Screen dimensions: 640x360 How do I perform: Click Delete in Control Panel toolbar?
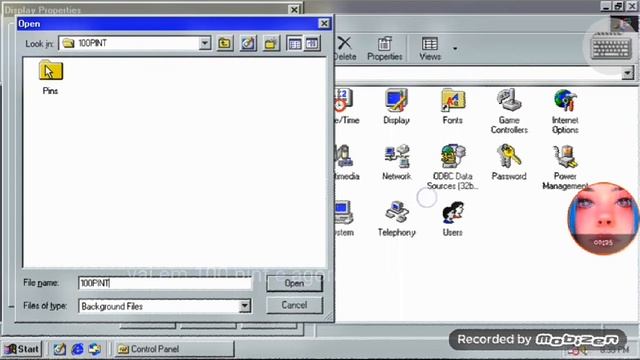[345, 49]
